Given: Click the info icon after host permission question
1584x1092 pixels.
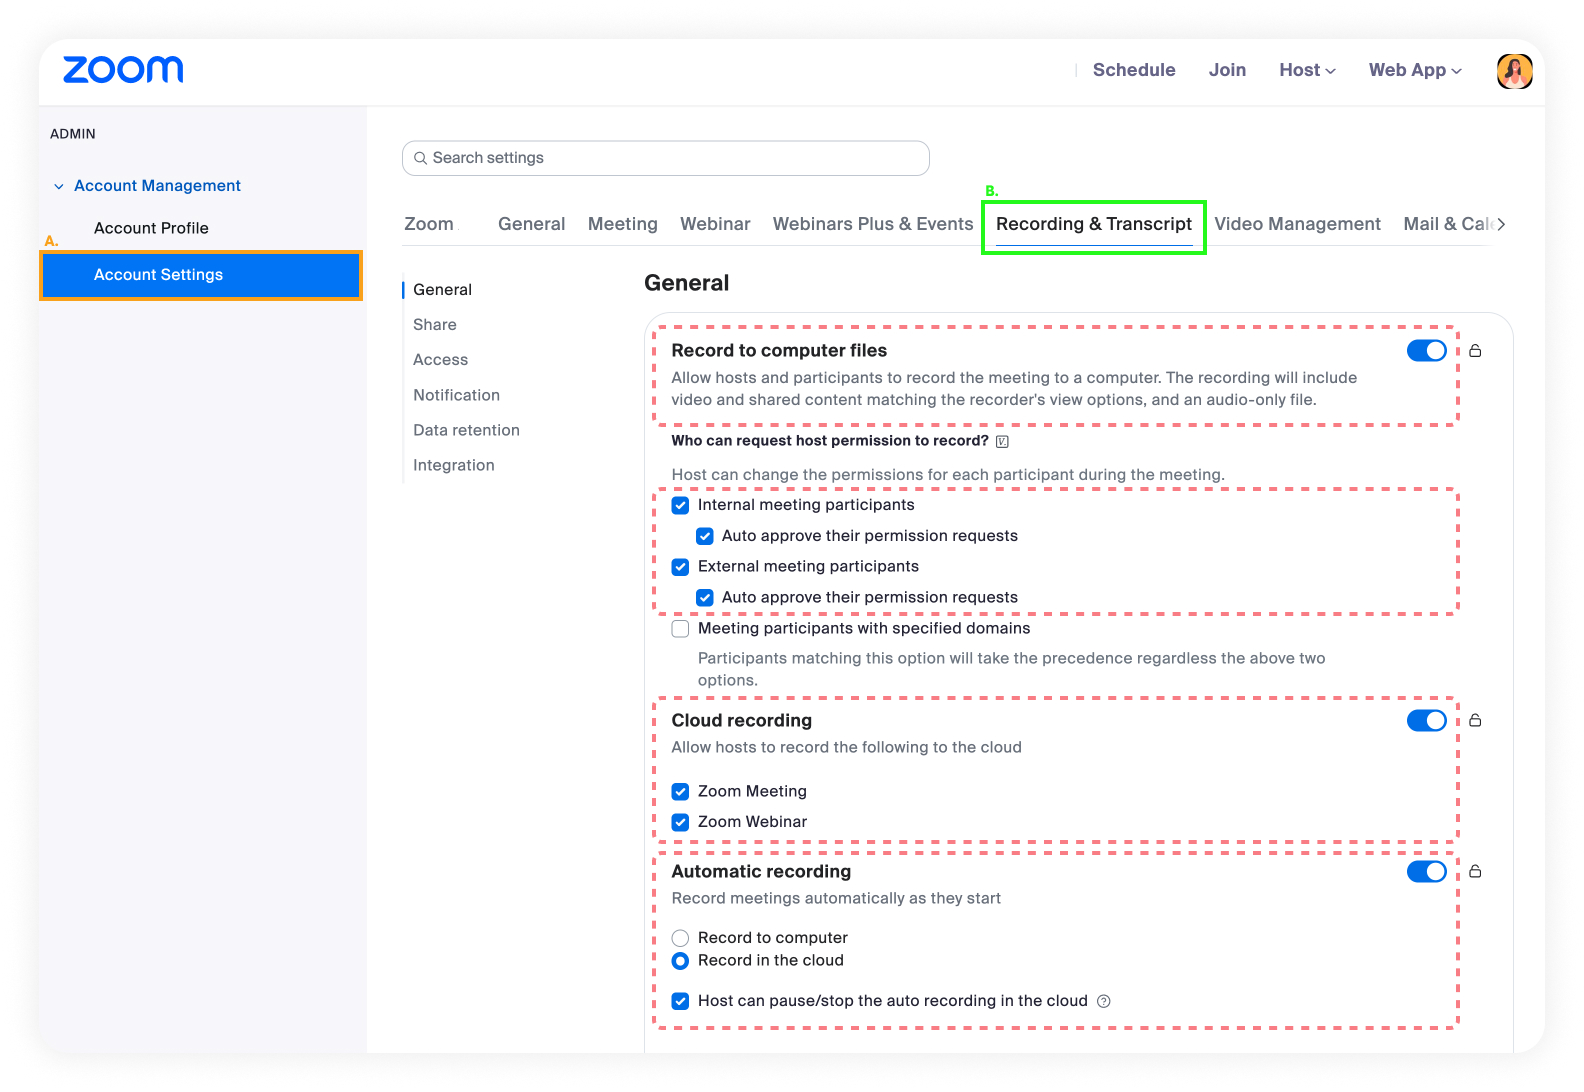Looking at the screenshot, I should [x=1002, y=442].
